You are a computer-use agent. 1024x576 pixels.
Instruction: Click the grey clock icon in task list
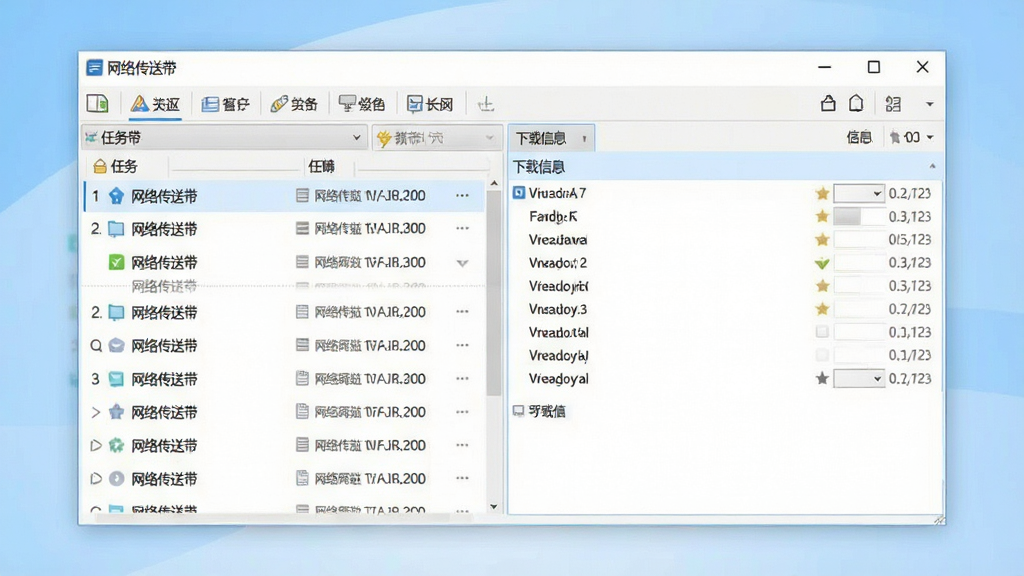pos(116,479)
